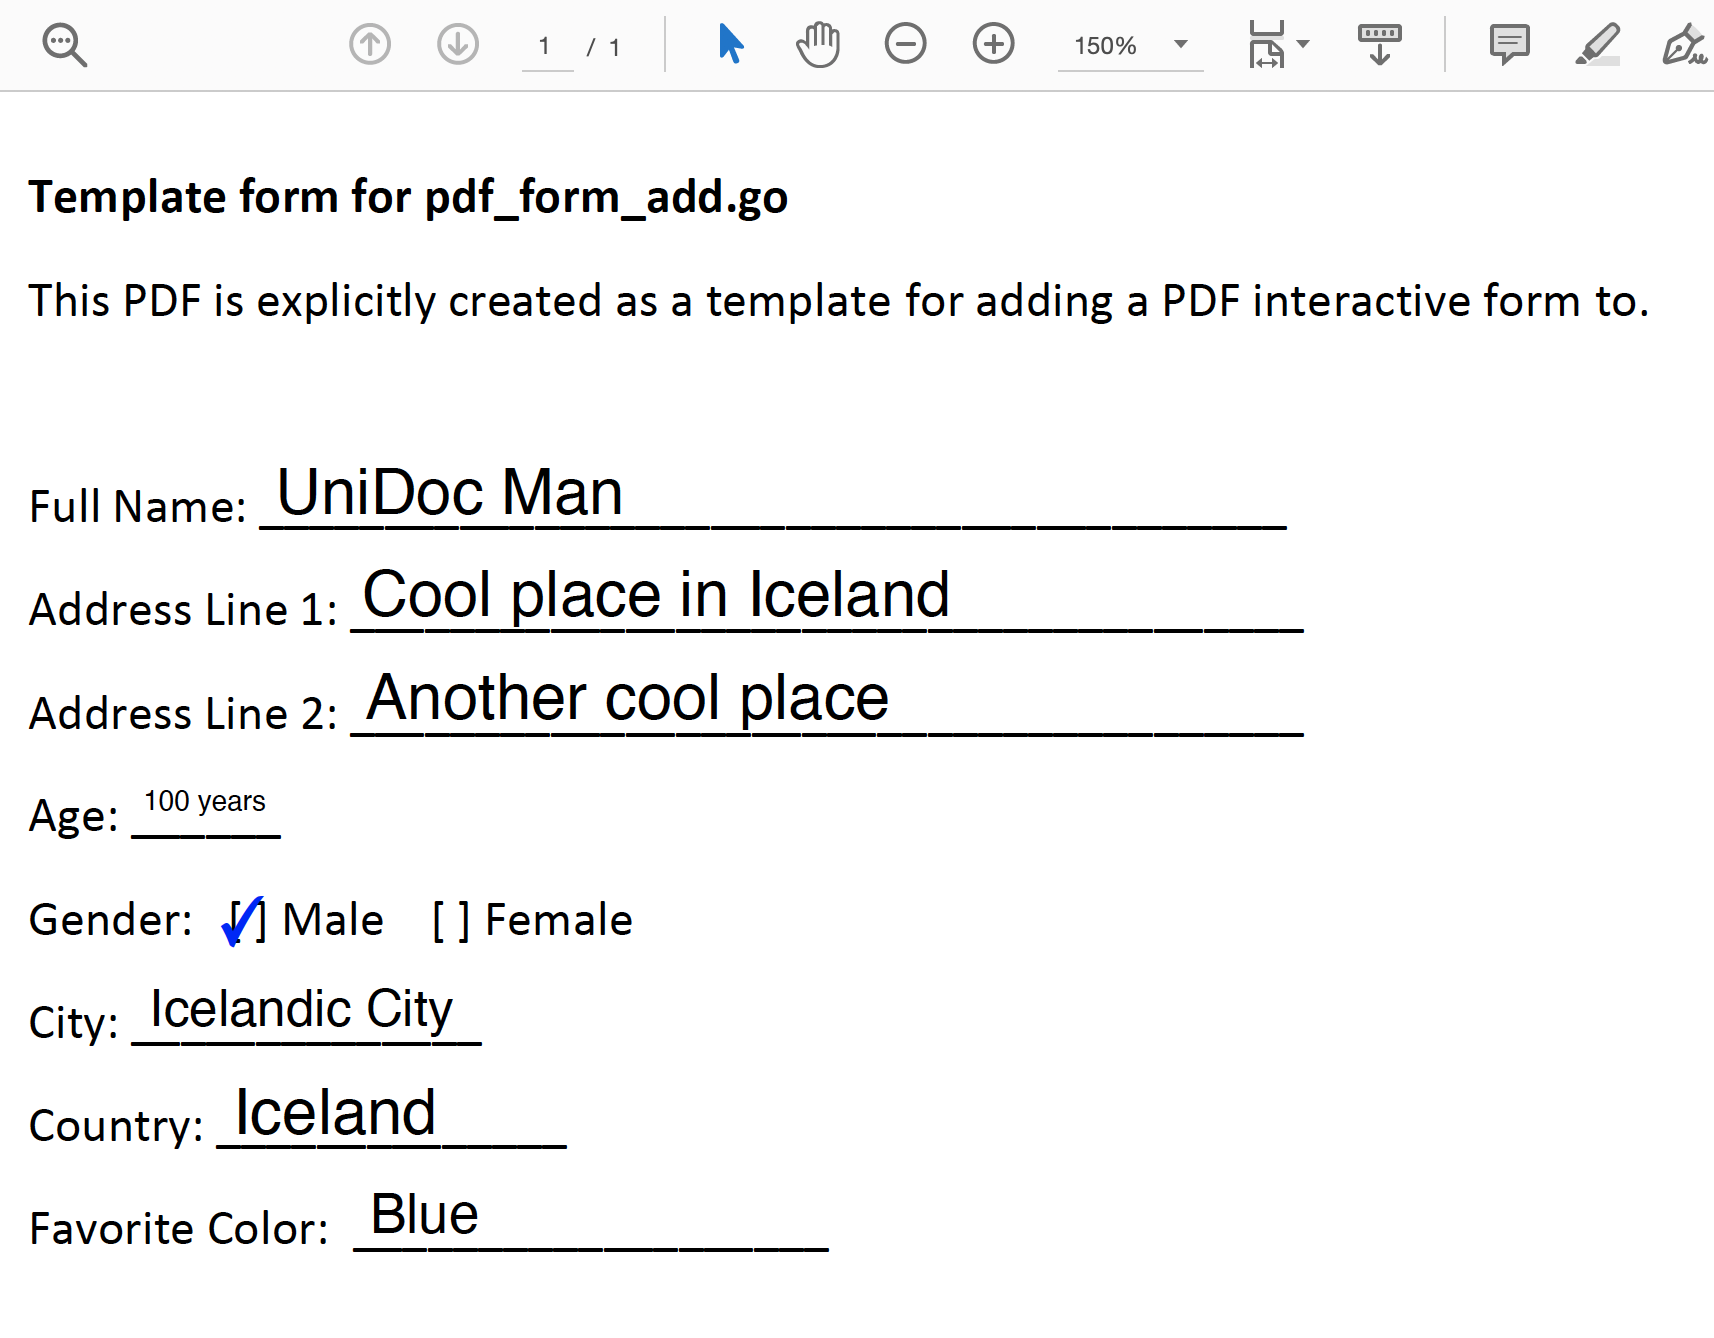Image resolution: width=1714 pixels, height=1338 pixels.
Task: Zoom in with the plus button
Action: (x=993, y=45)
